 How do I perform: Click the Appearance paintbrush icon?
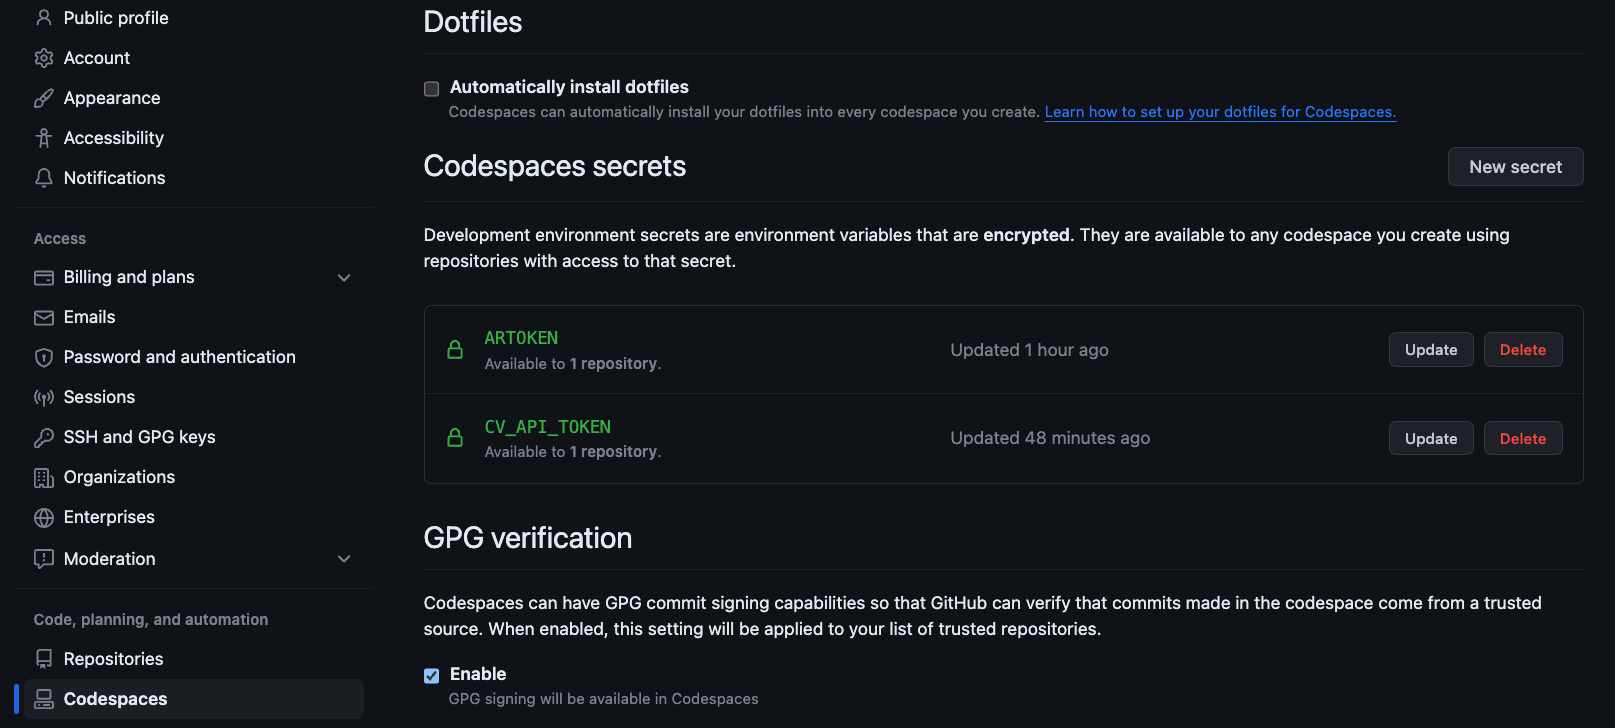43,98
